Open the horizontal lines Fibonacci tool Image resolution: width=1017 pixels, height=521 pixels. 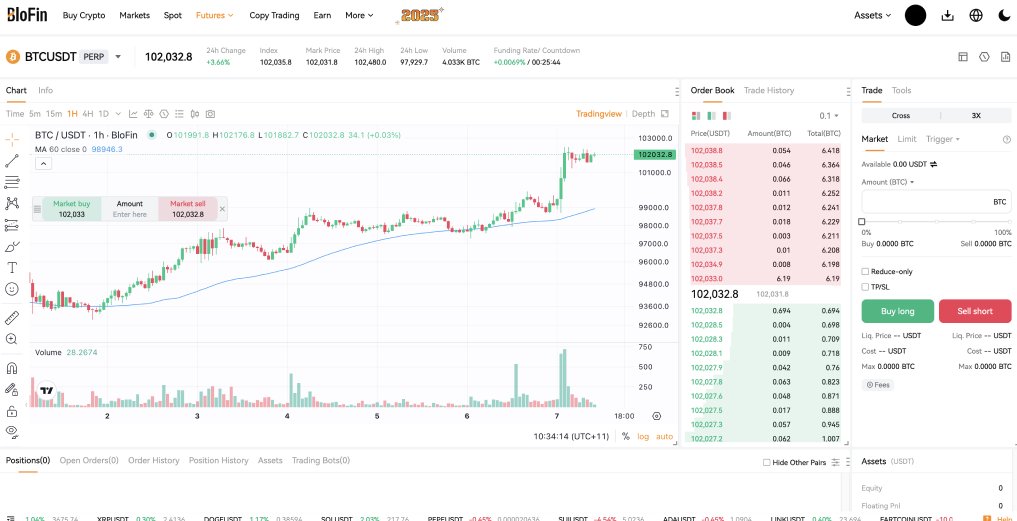[x=11, y=182]
